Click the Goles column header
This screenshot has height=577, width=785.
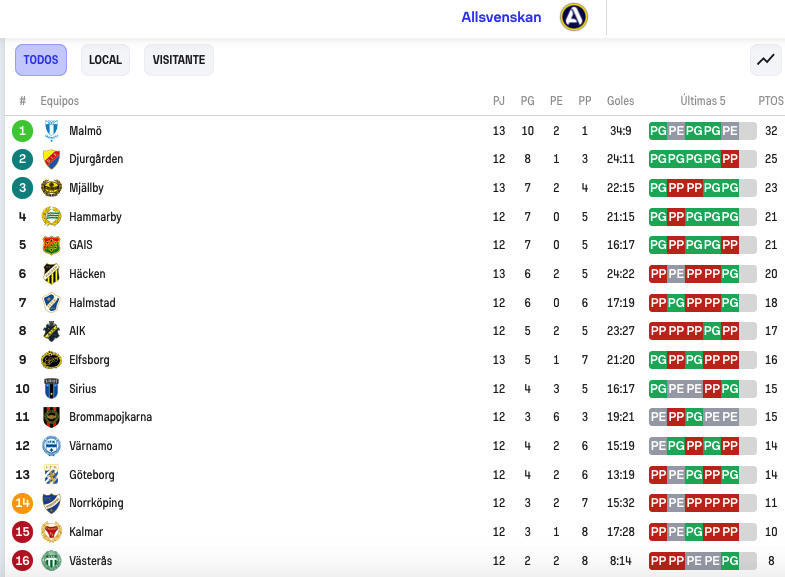coord(620,101)
